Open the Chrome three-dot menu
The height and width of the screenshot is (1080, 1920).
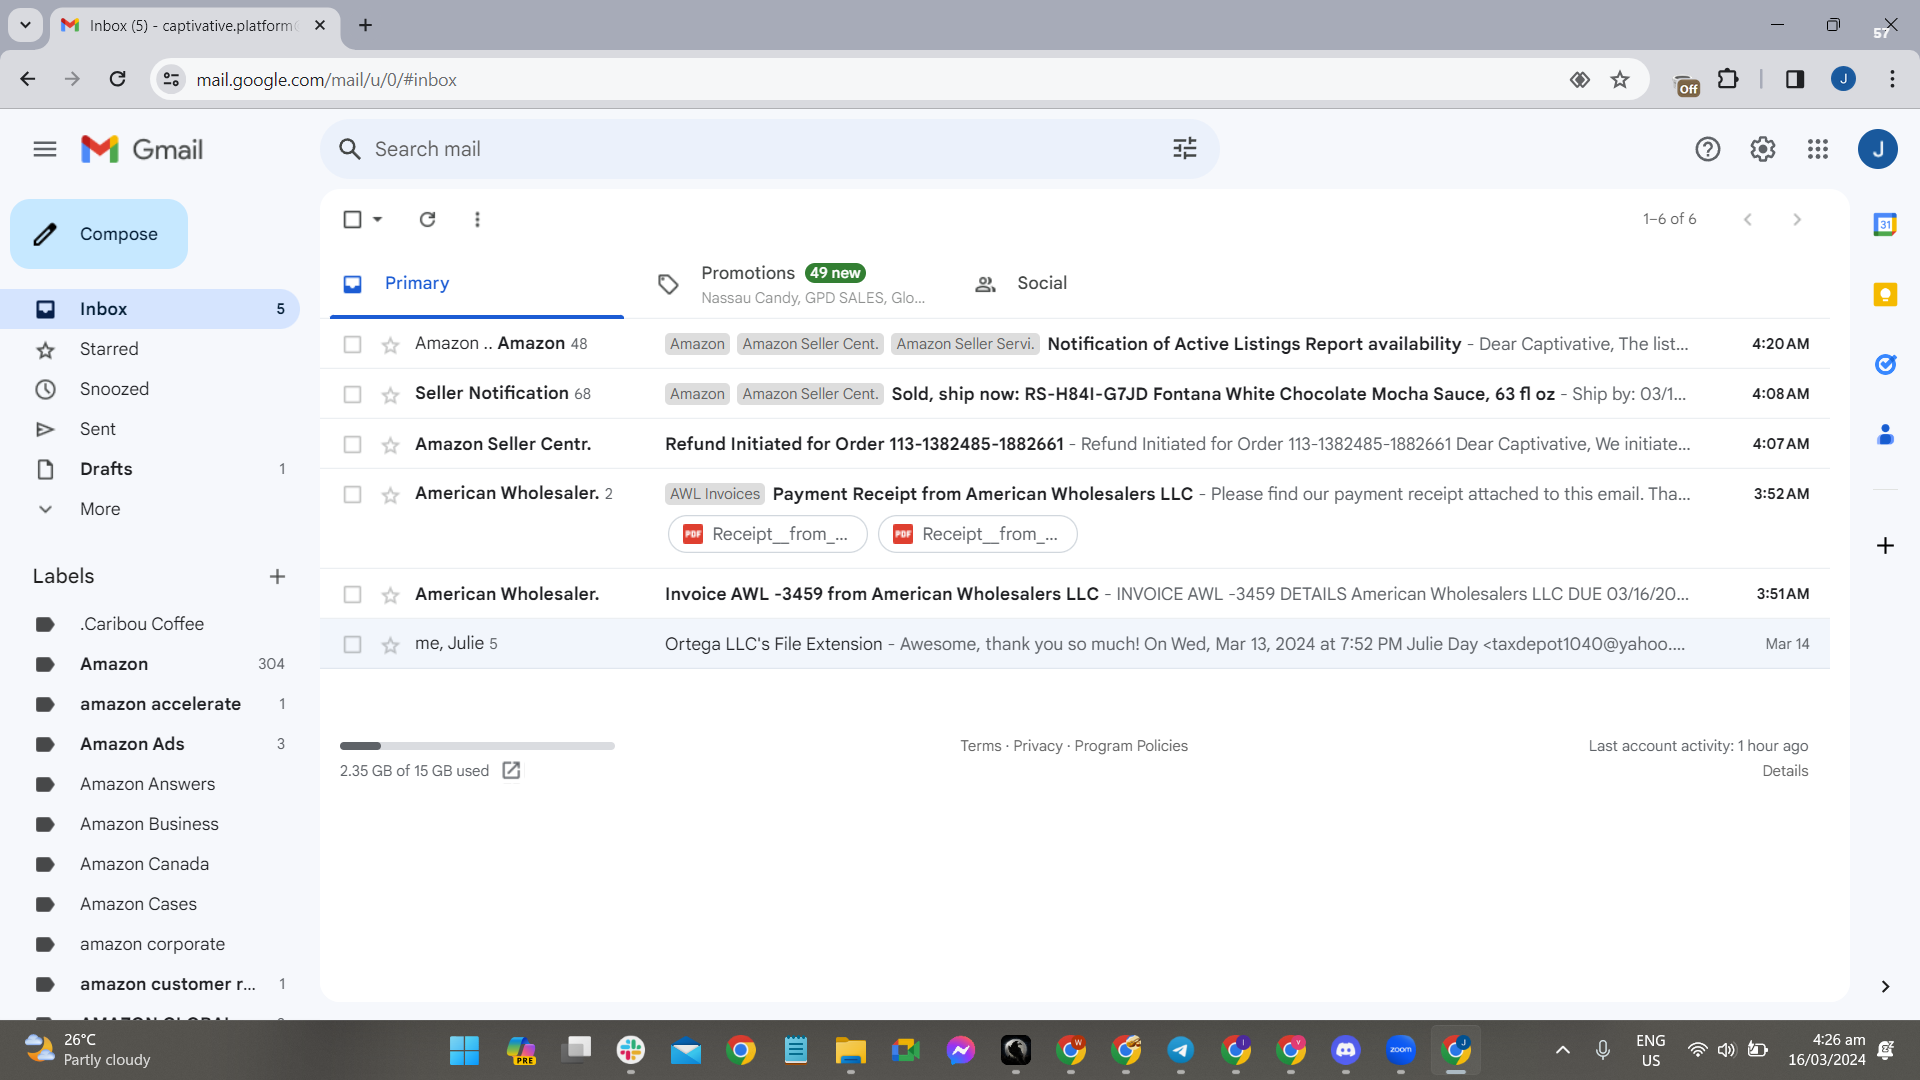tap(1892, 79)
